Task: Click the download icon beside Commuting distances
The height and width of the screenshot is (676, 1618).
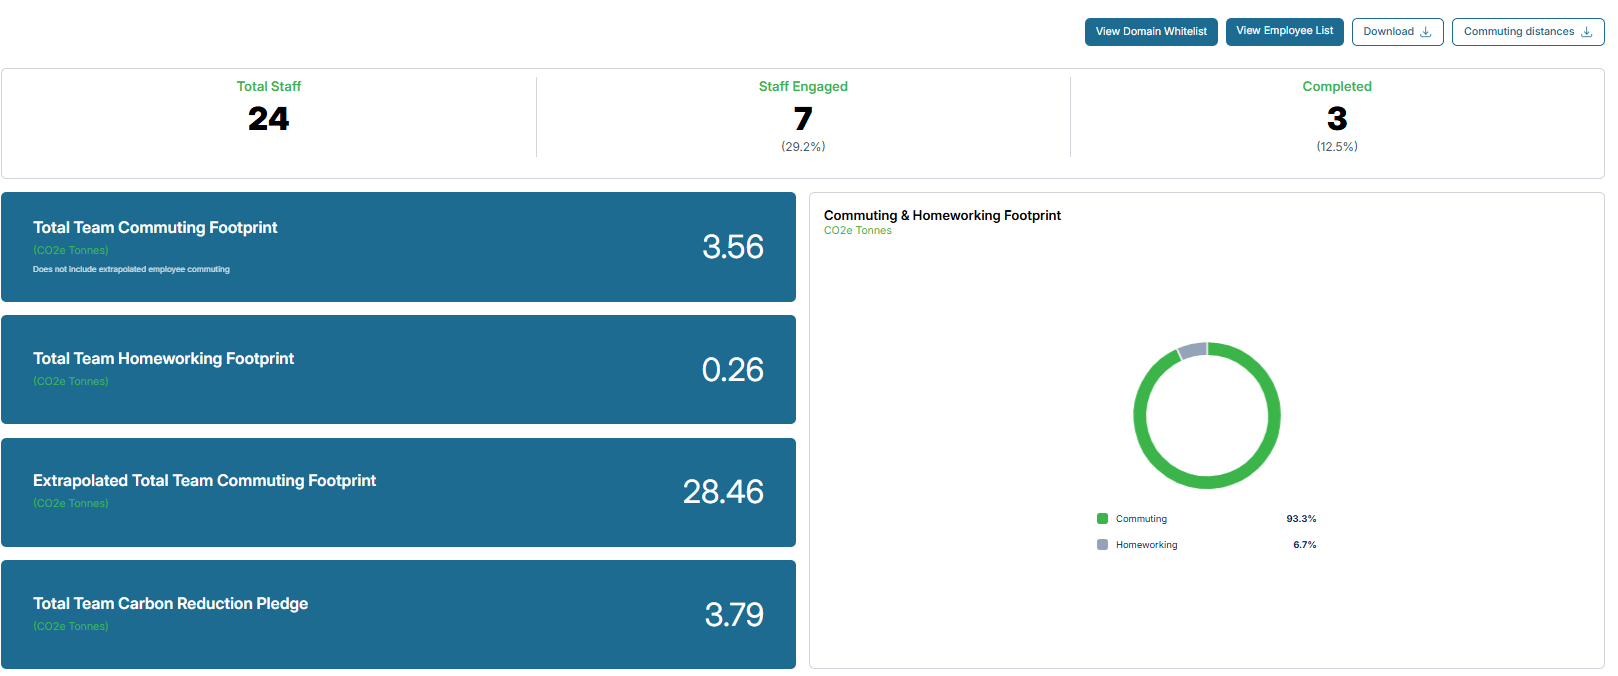Action: point(1586,32)
